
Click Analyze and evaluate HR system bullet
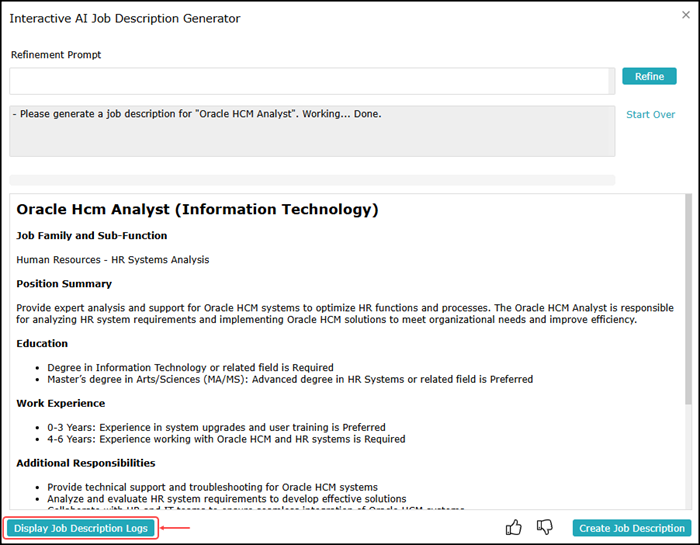[227, 499]
